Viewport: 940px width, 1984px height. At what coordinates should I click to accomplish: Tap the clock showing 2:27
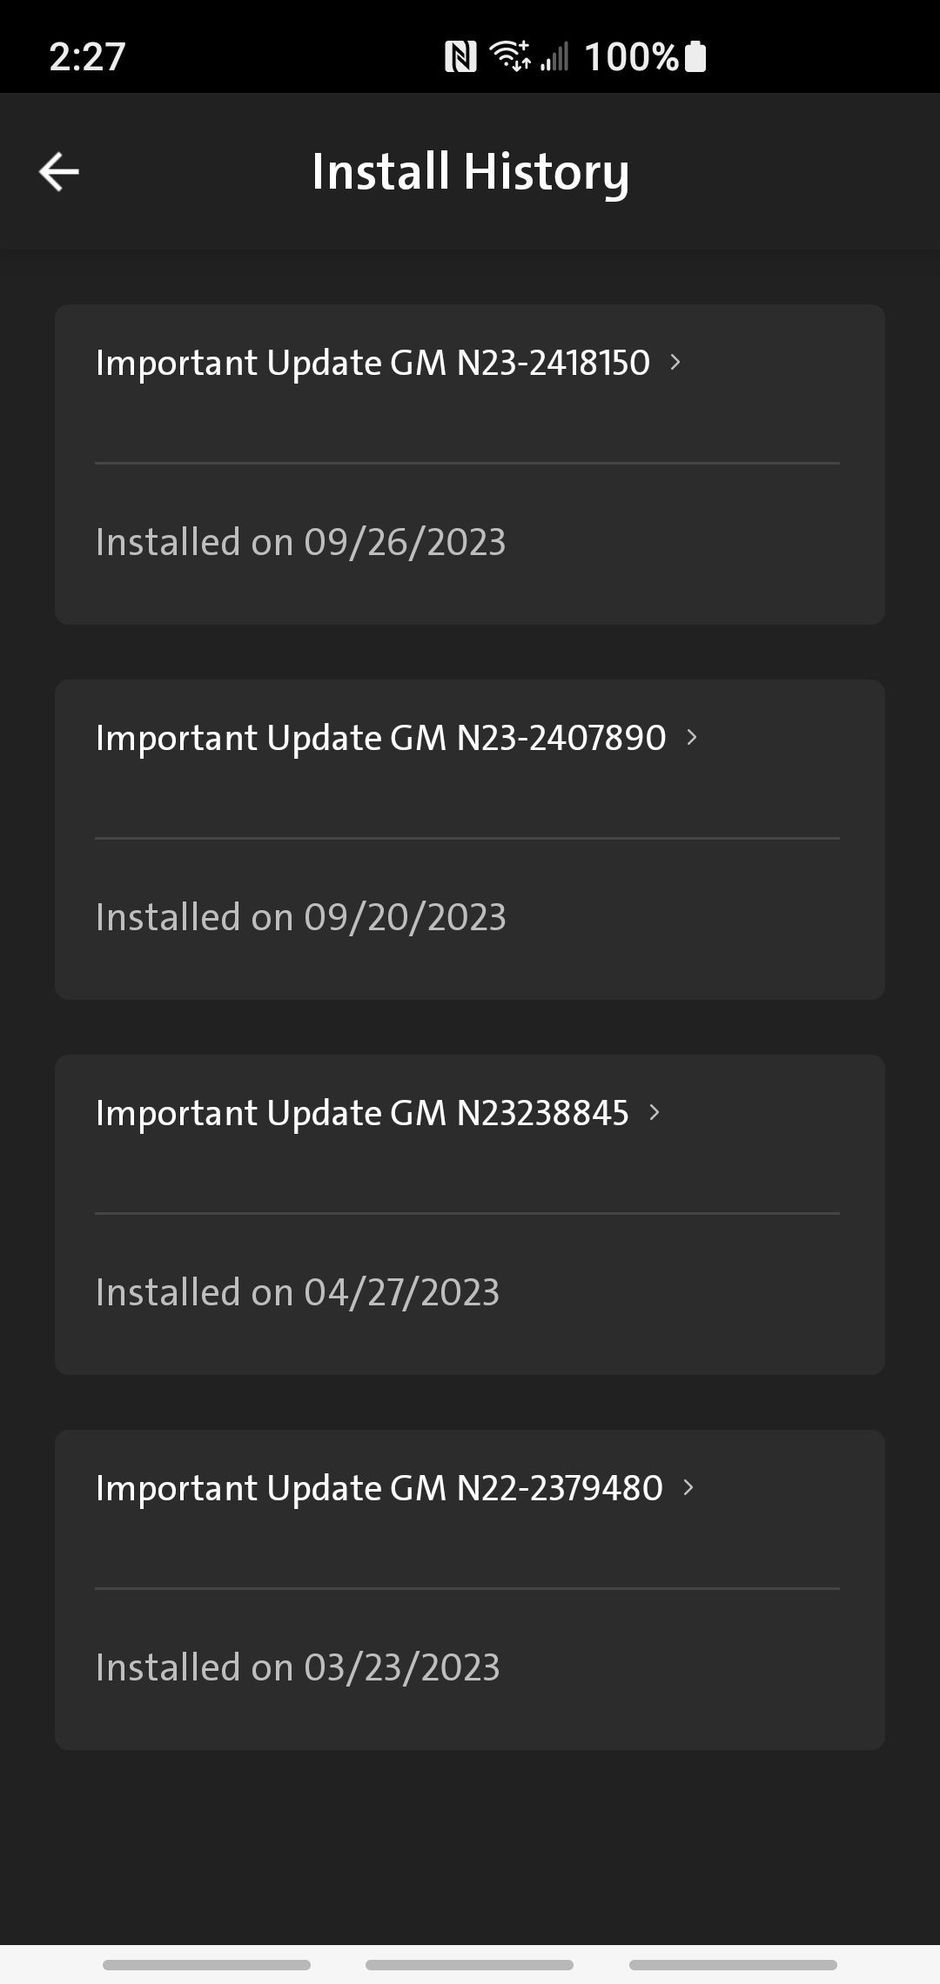(86, 56)
